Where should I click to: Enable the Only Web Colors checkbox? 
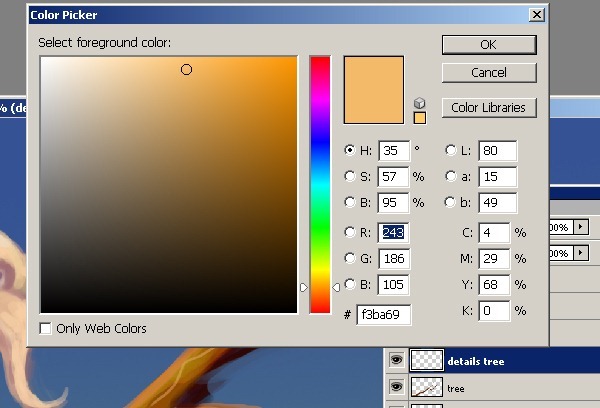click(46, 328)
